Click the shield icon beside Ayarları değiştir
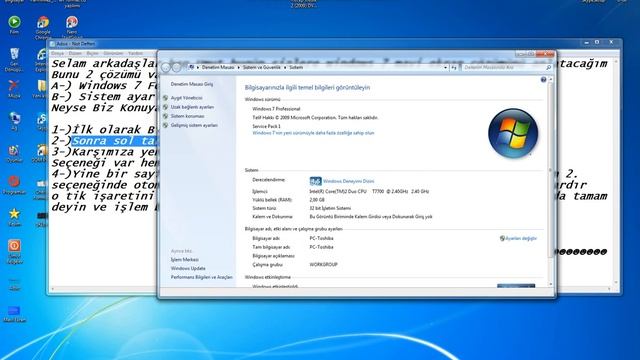Viewport: 640px width, 360px height. click(502, 238)
